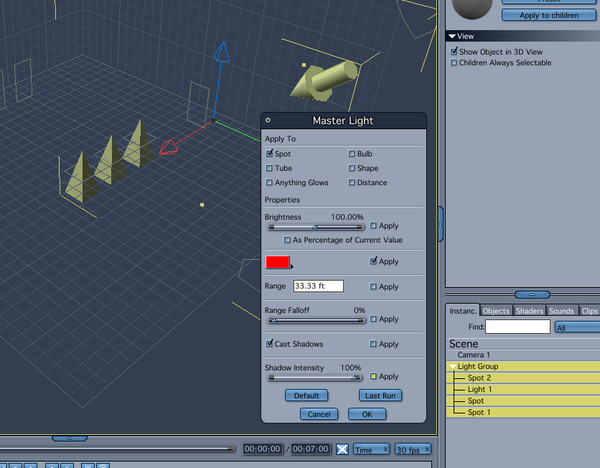Open the 30 fps frame rate dropdown
Screen dimensions: 600x468
pyautogui.click(x=413, y=449)
